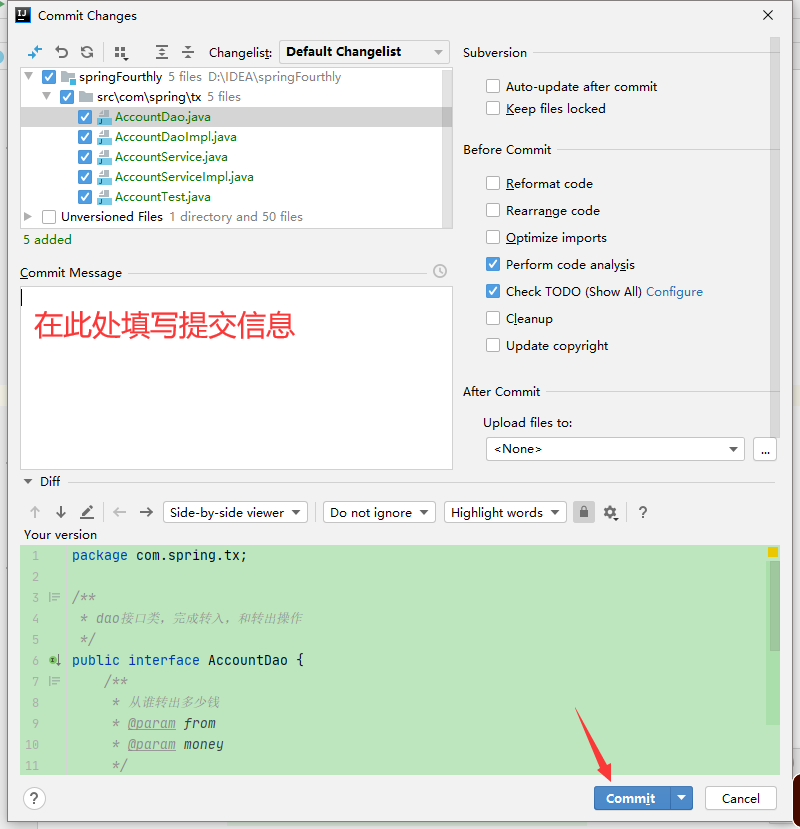Click the Expand All icon
Viewport: 800px width, 829px height.
point(162,52)
